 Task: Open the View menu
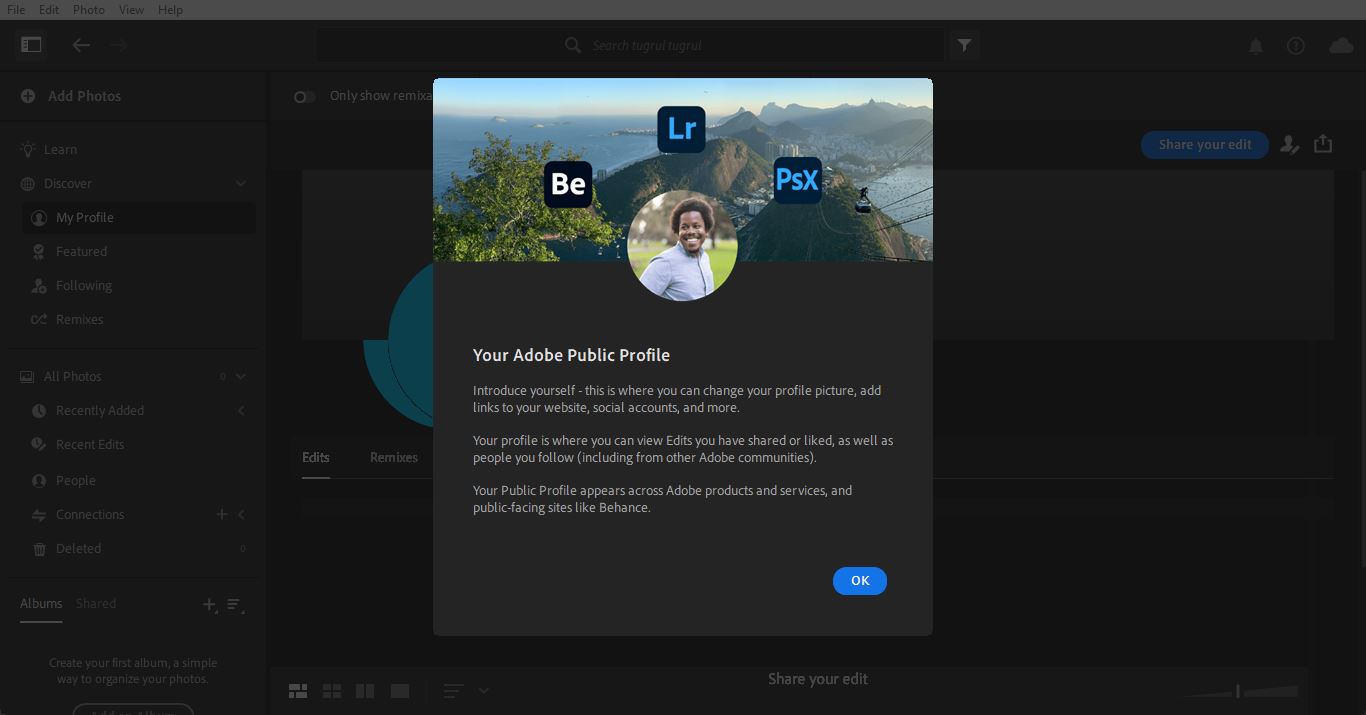[131, 9]
